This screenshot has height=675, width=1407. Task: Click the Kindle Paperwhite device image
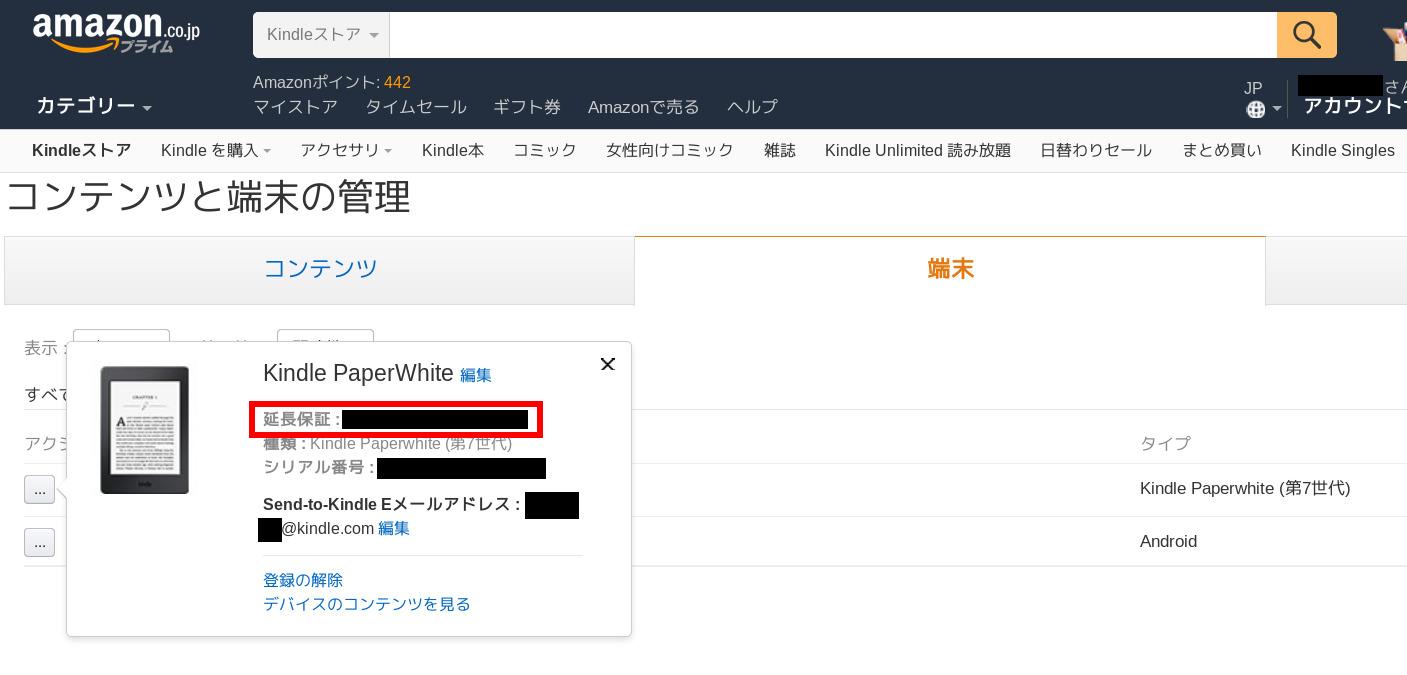pos(144,430)
